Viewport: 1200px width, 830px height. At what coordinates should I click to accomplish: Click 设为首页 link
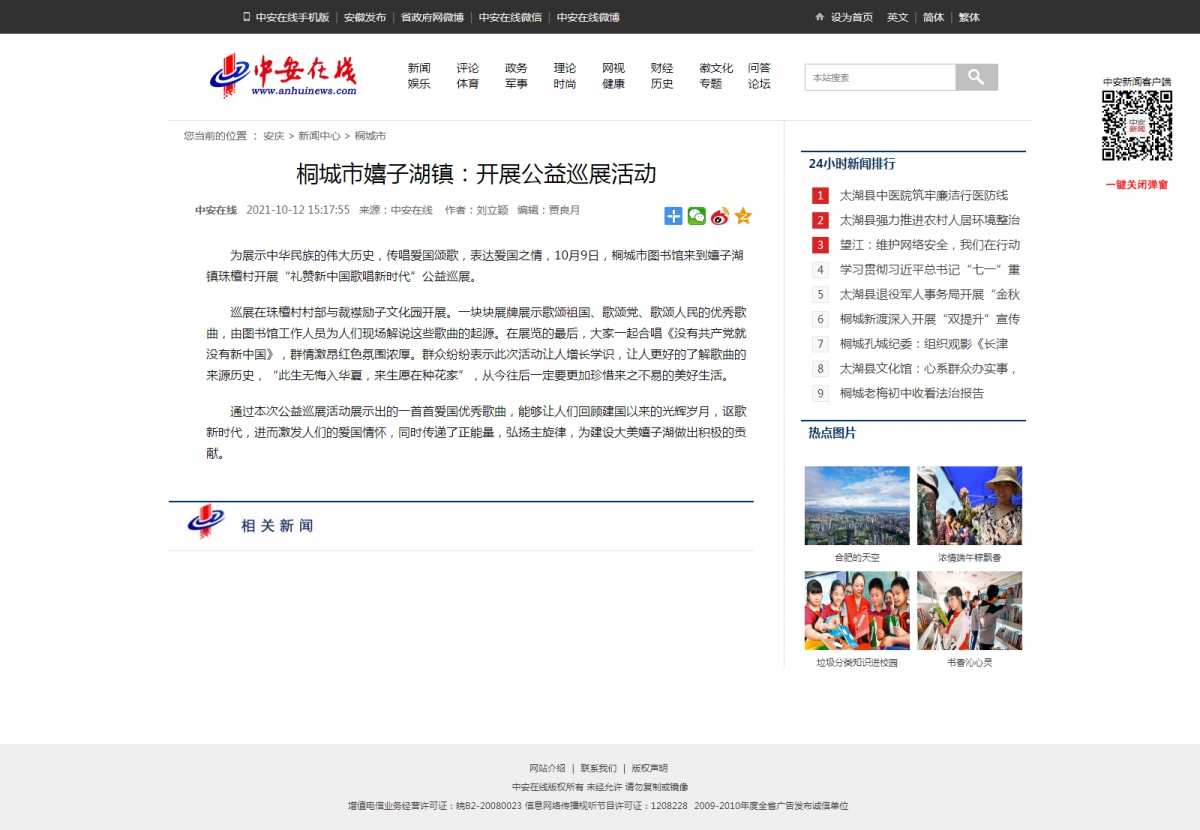(852, 17)
